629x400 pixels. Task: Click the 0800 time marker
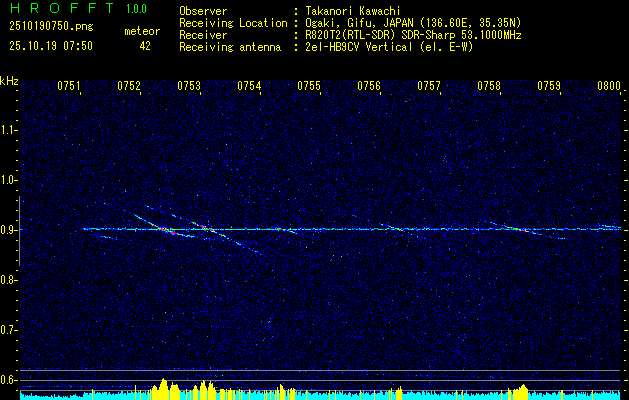(609, 86)
